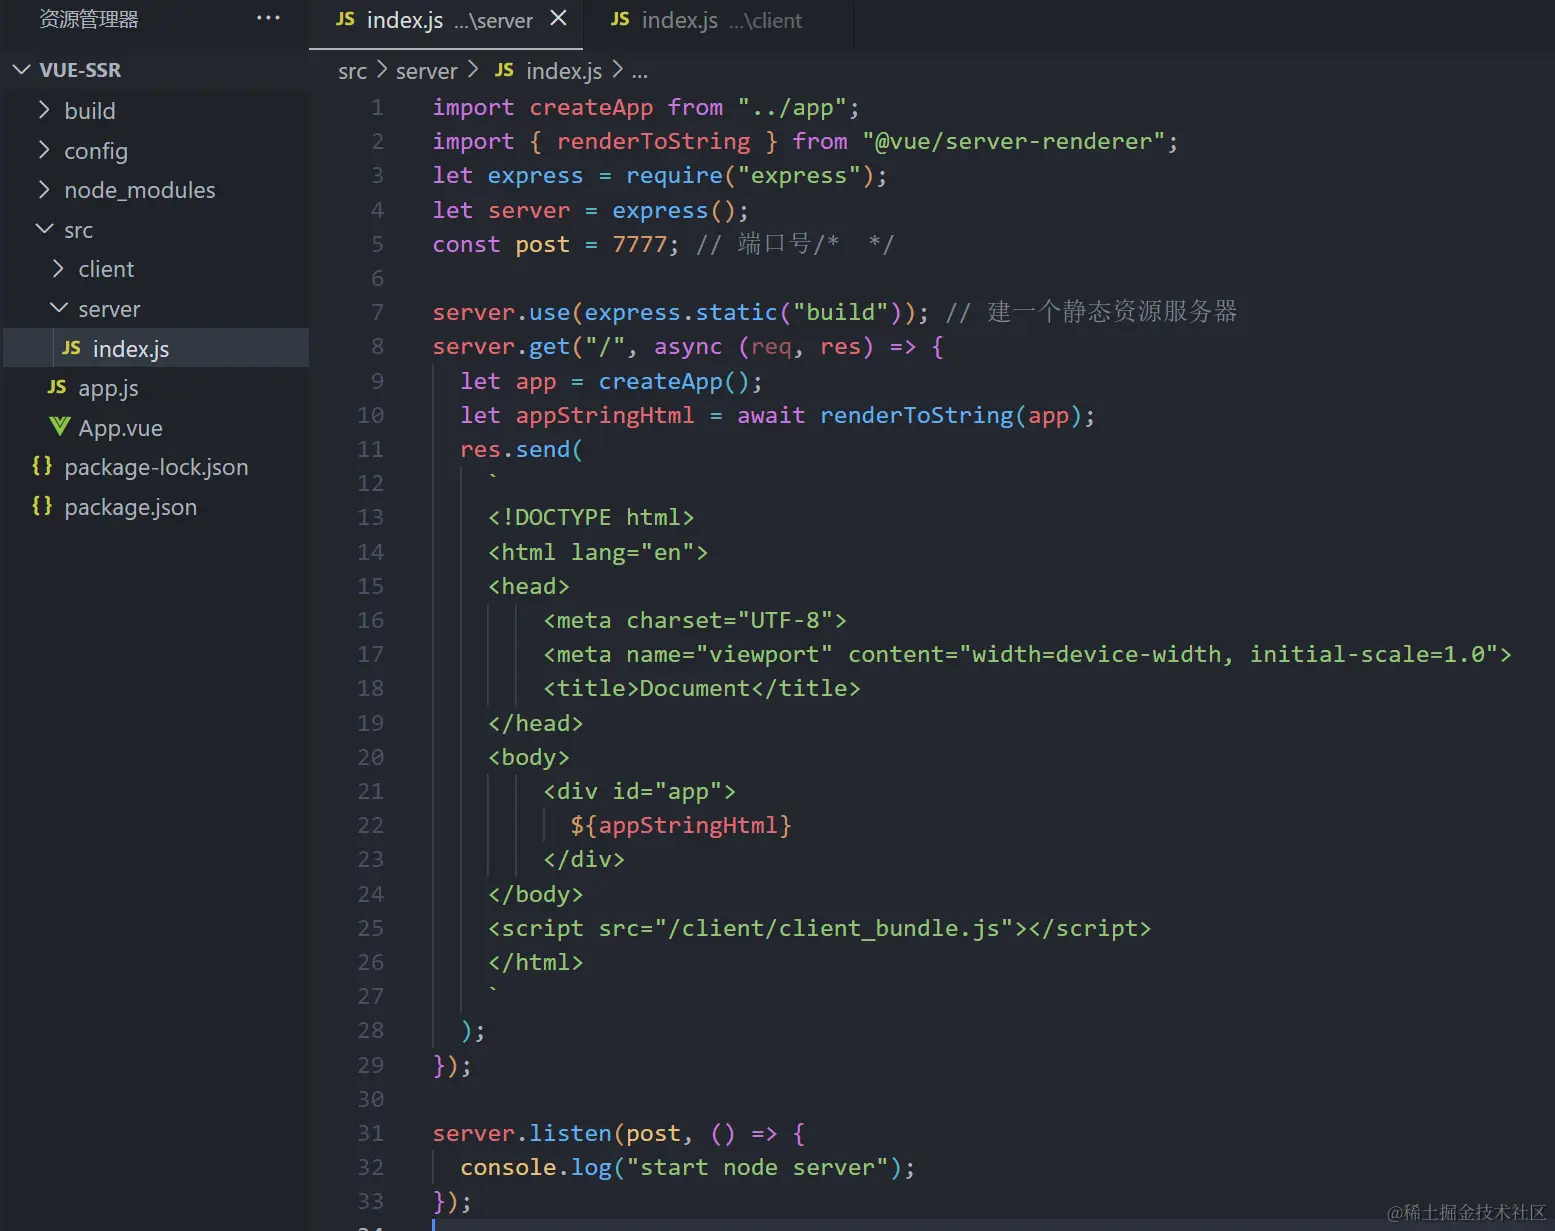Click the JS icon beside app.js
1555x1231 pixels.
coord(57,387)
